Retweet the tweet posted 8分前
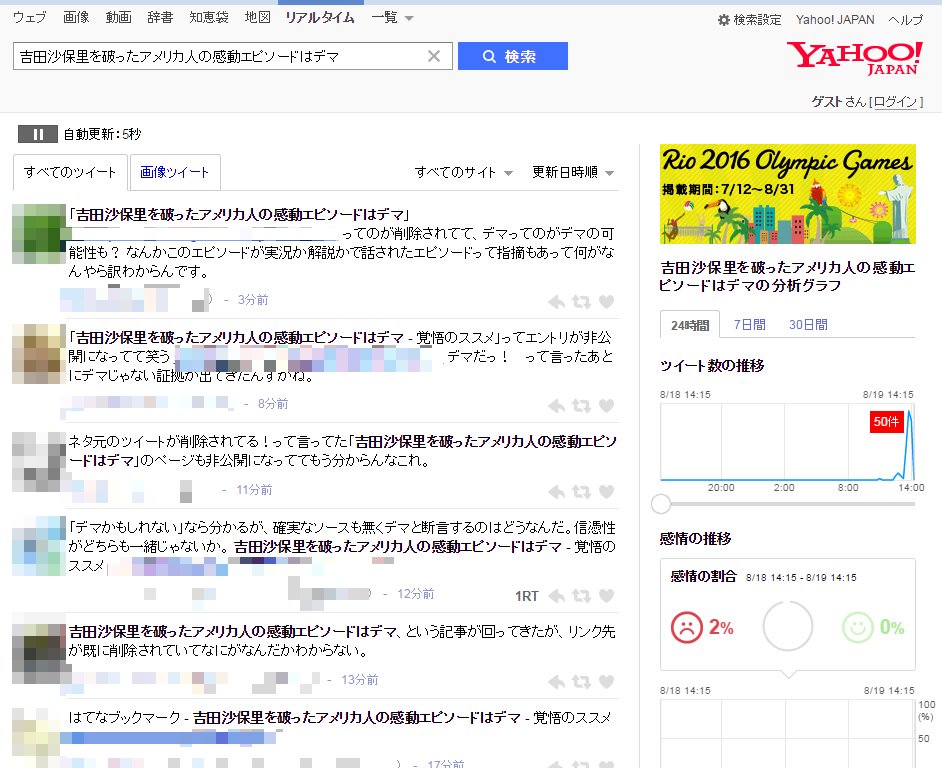Screen dimensions: 942x768 pyautogui.click(x=581, y=406)
